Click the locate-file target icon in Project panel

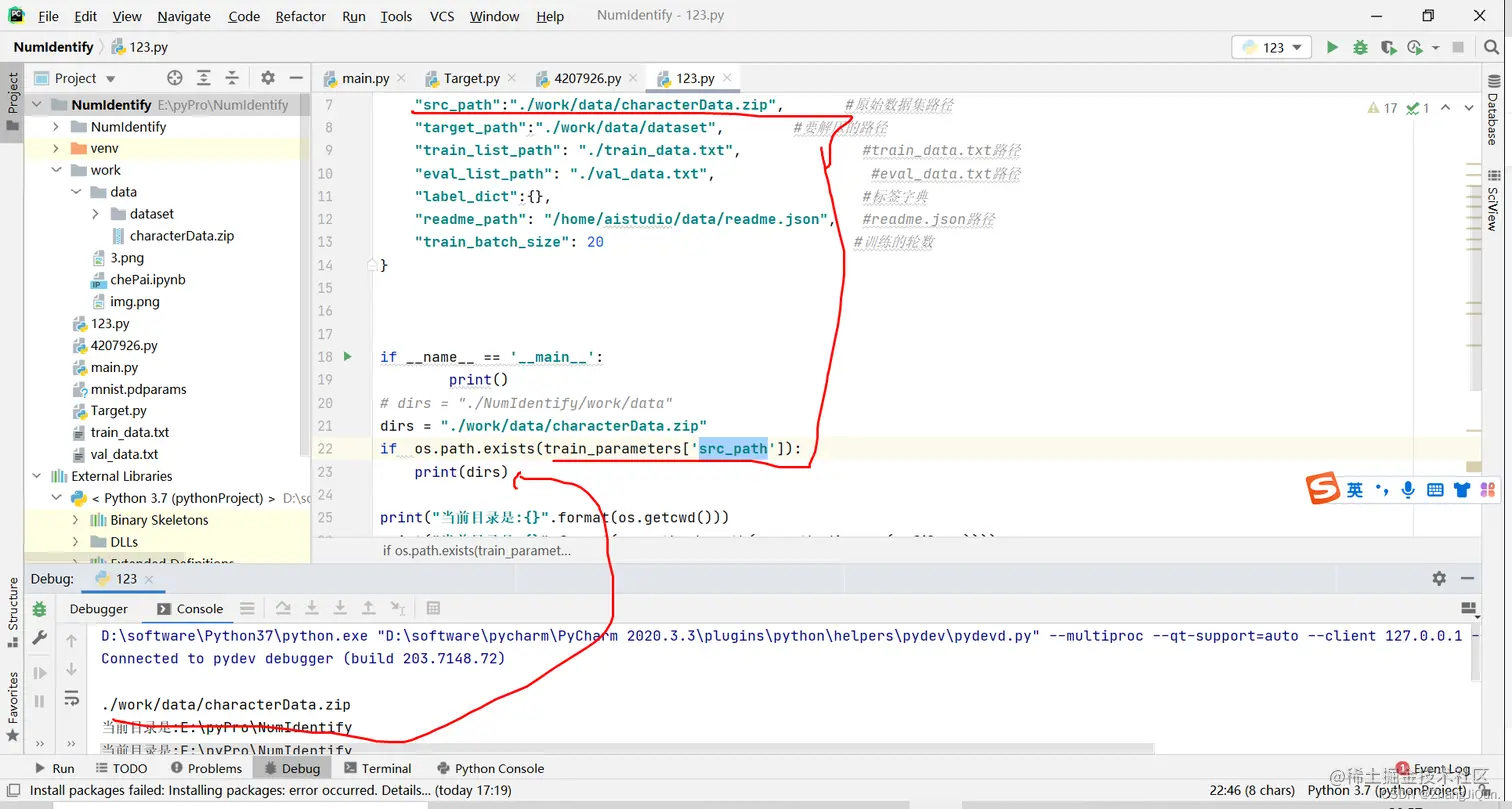point(175,78)
